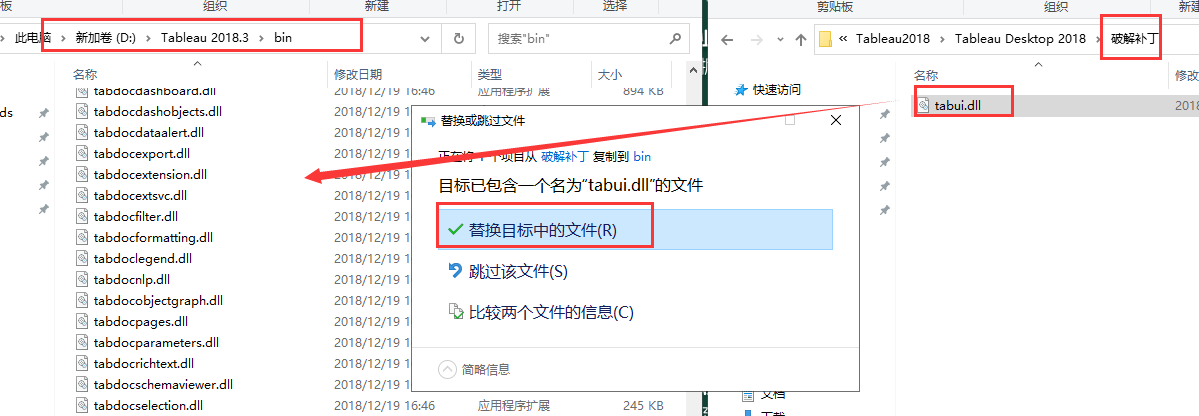Click the tabui.dll file icon in the patch folder
Image resolution: width=1199 pixels, height=416 pixels.
pyautogui.click(x=924, y=104)
